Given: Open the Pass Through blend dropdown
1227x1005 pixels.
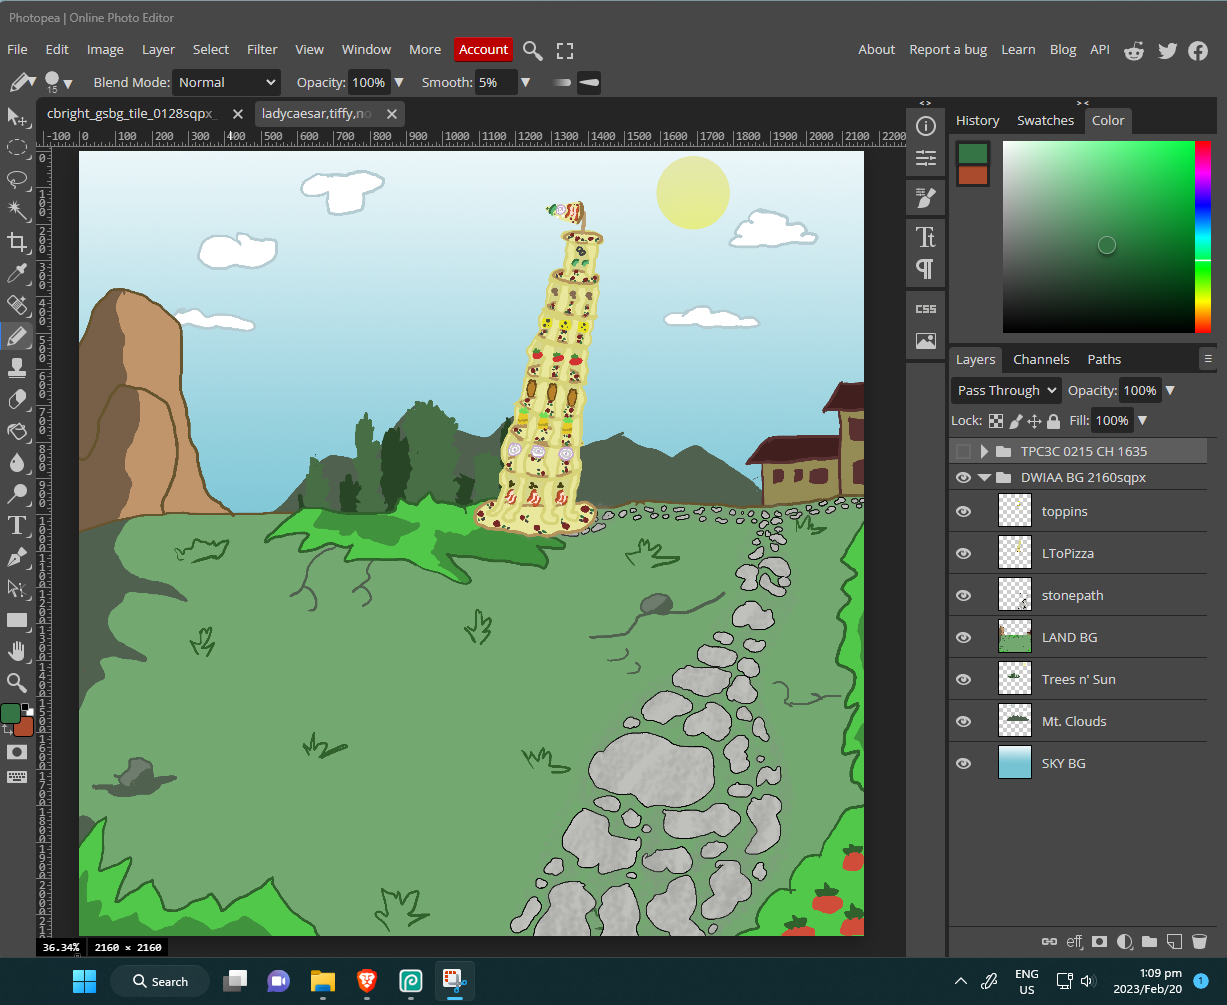Looking at the screenshot, I should (x=1006, y=390).
